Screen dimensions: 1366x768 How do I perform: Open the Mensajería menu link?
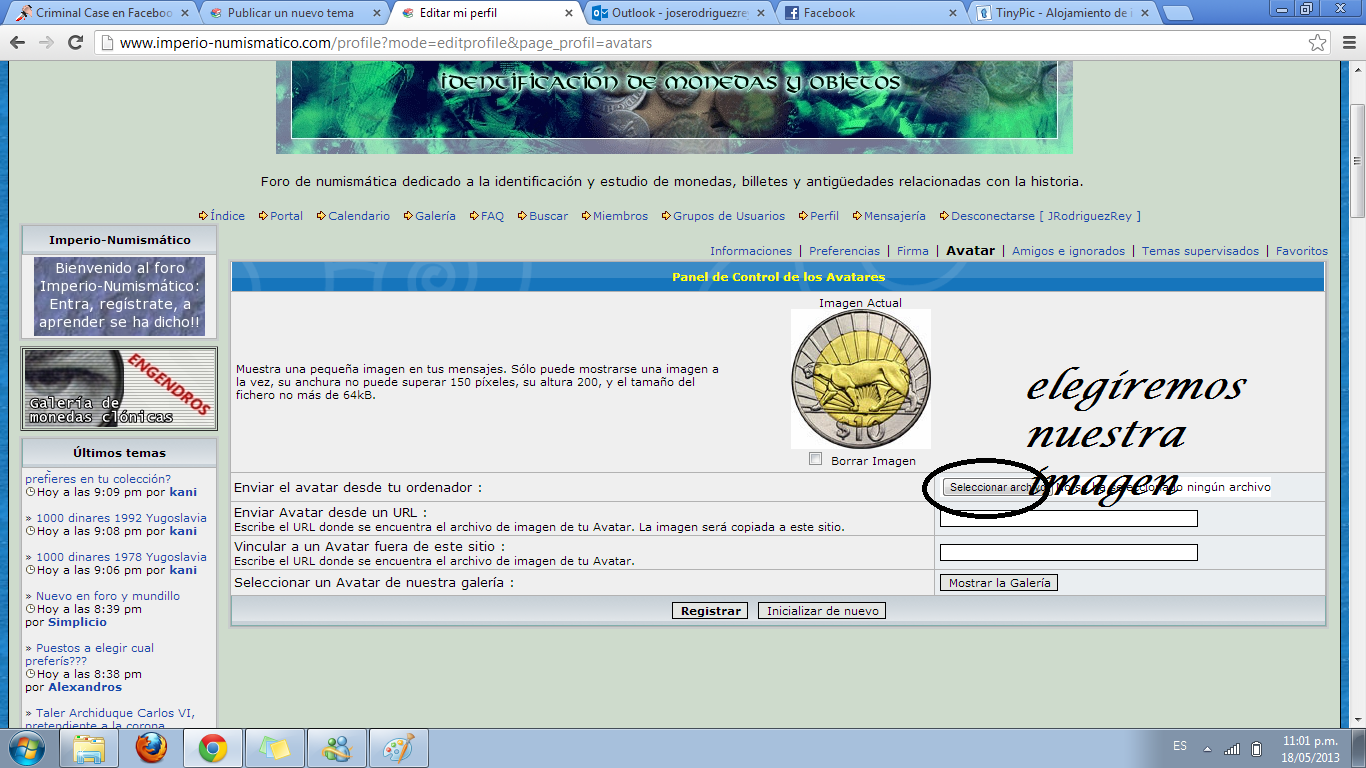(895, 216)
